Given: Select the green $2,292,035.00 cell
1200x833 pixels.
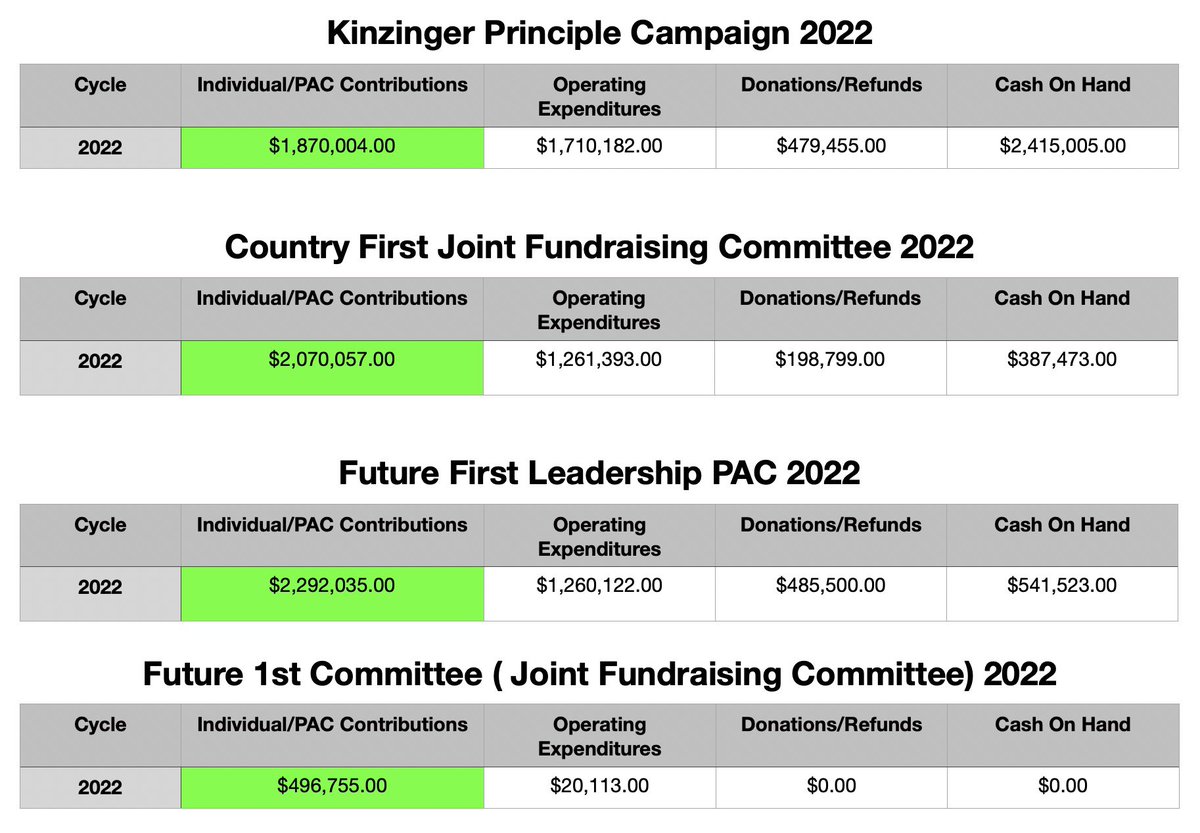Looking at the screenshot, I should (x=332, y=587).
